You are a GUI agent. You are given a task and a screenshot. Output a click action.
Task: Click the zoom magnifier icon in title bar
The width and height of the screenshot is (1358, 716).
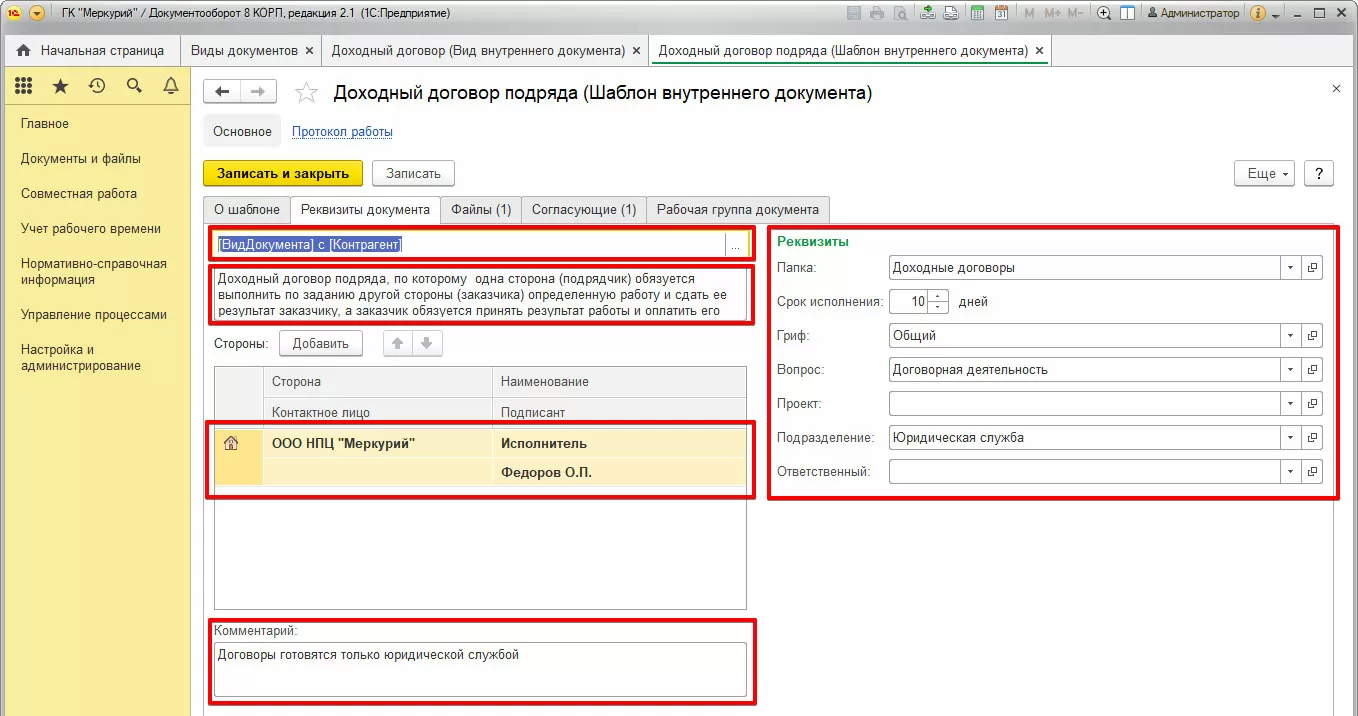pyautogui.click(x=1104, y=13)
